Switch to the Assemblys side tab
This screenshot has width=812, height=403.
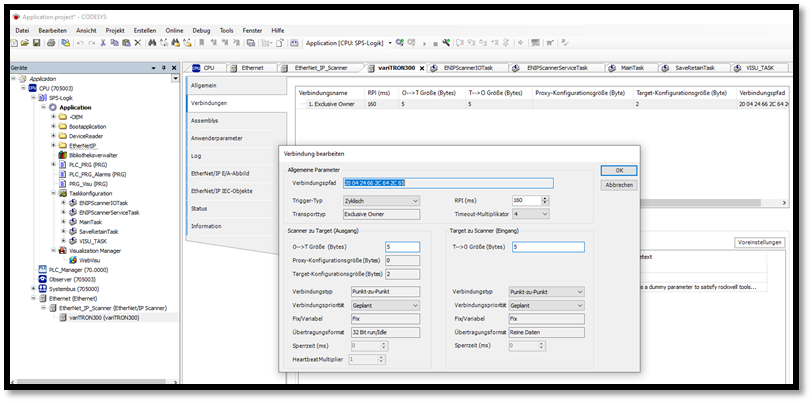204,120
